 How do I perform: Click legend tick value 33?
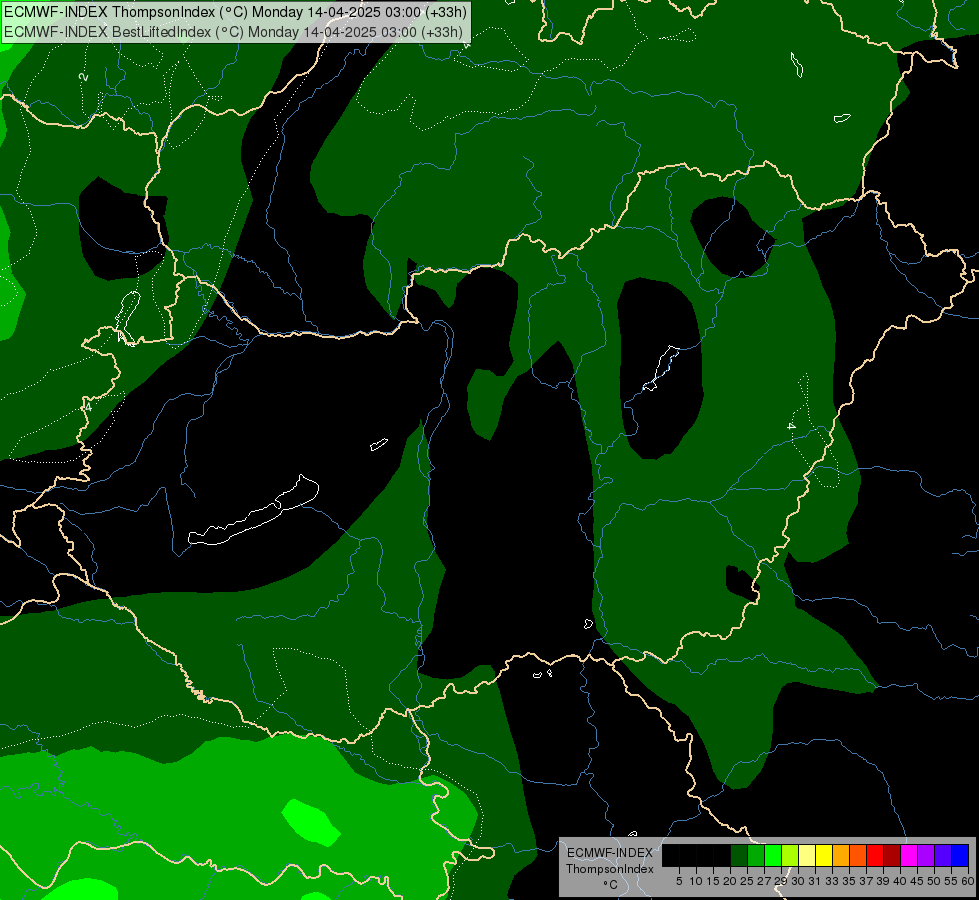832,881
